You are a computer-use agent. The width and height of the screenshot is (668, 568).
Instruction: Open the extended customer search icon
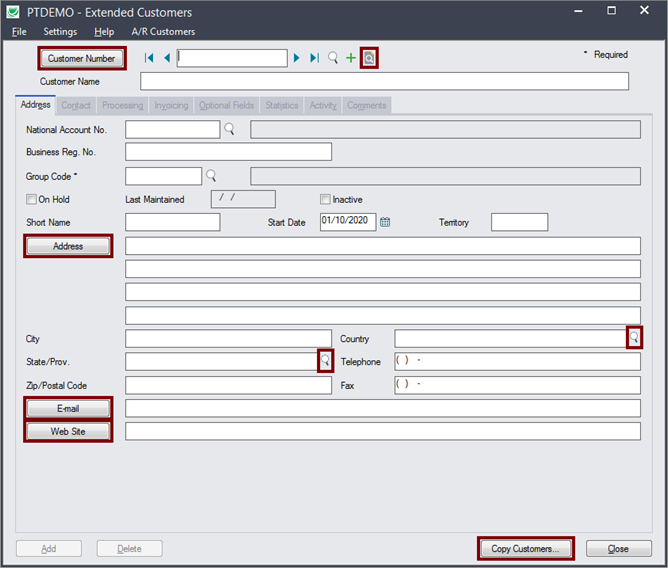tap(369, 59)
